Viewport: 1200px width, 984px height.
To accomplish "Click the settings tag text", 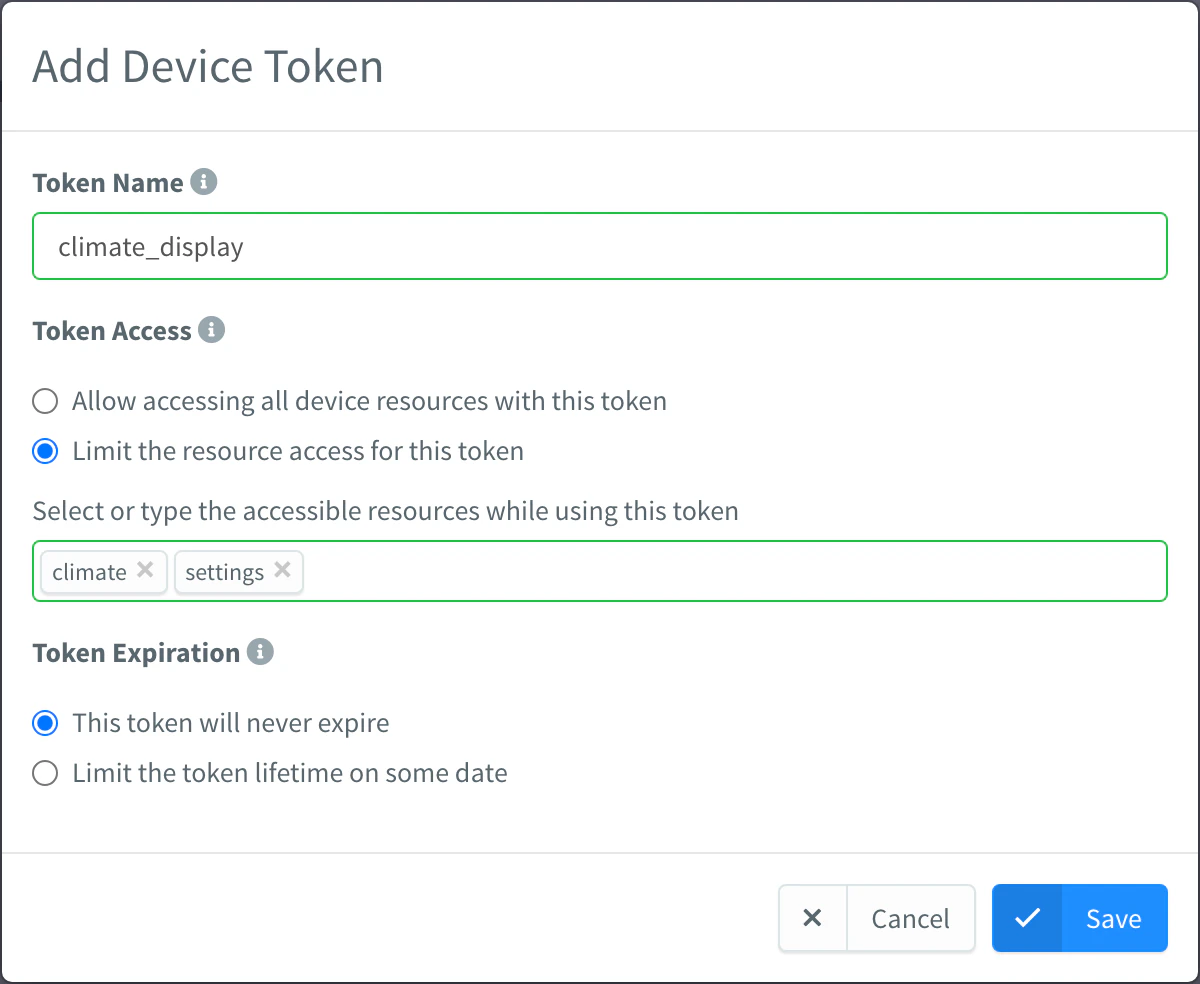I will (x=225, y=572).
